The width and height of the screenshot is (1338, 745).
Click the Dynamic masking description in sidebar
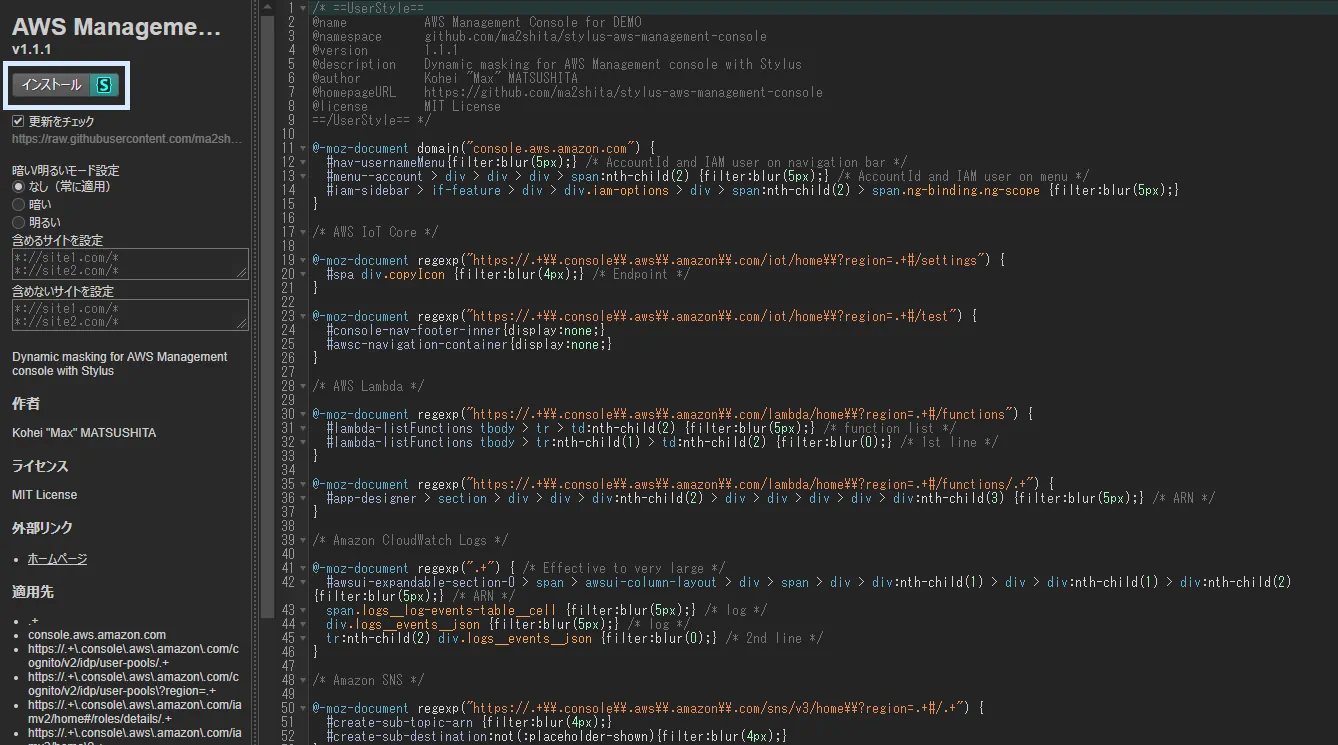[120, 364]
